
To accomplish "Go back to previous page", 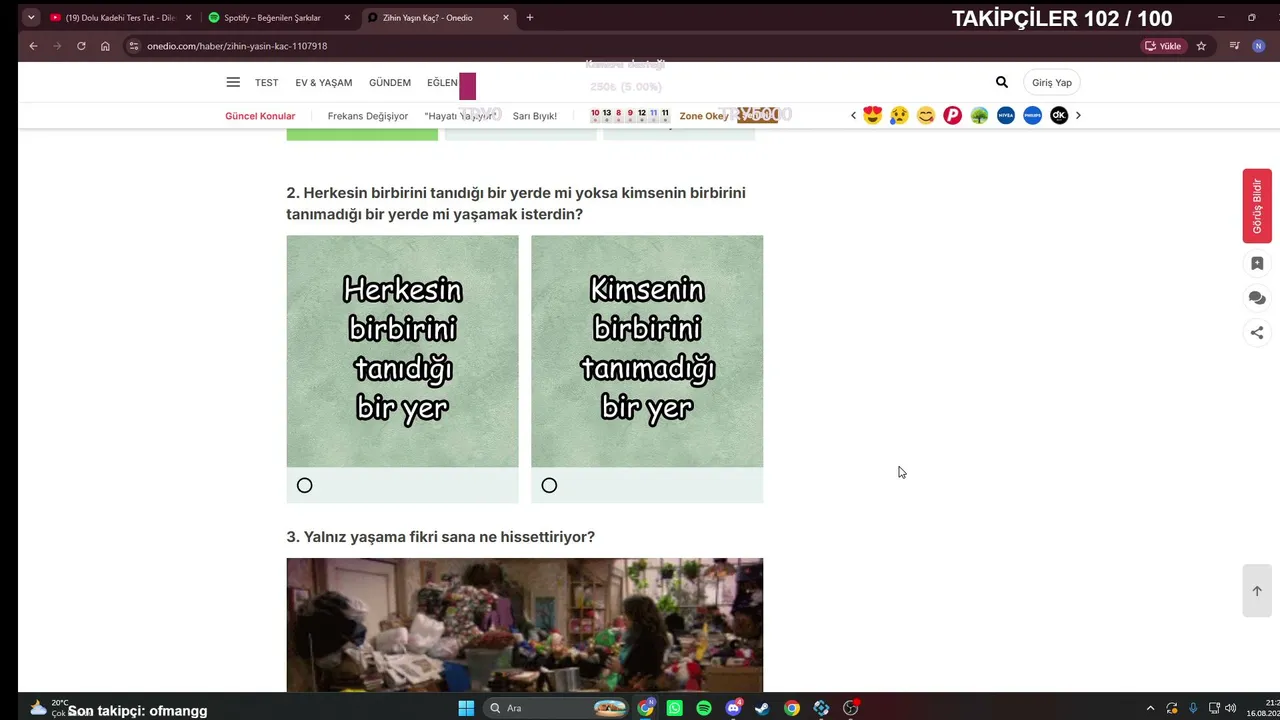I will [x=33, y=46].
